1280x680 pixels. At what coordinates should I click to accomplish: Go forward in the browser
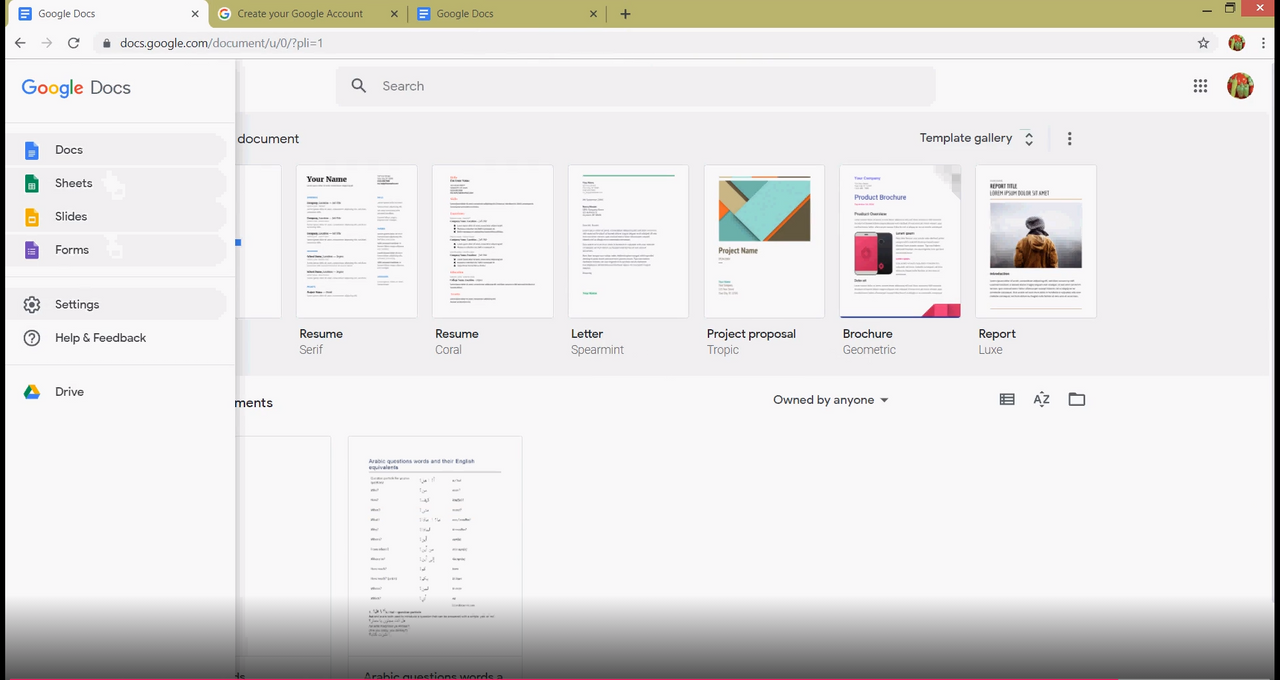pyautogui.click(x=47, y=43)
